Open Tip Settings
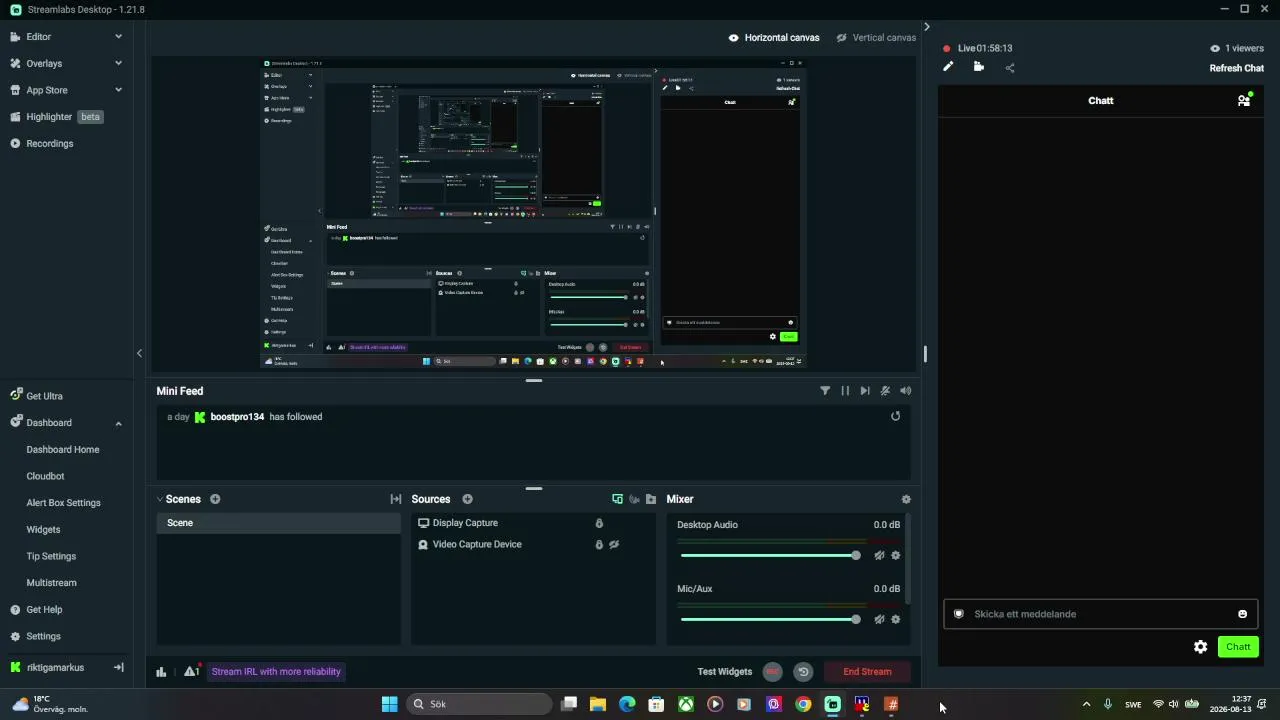1280x720 pixels. 51,556
